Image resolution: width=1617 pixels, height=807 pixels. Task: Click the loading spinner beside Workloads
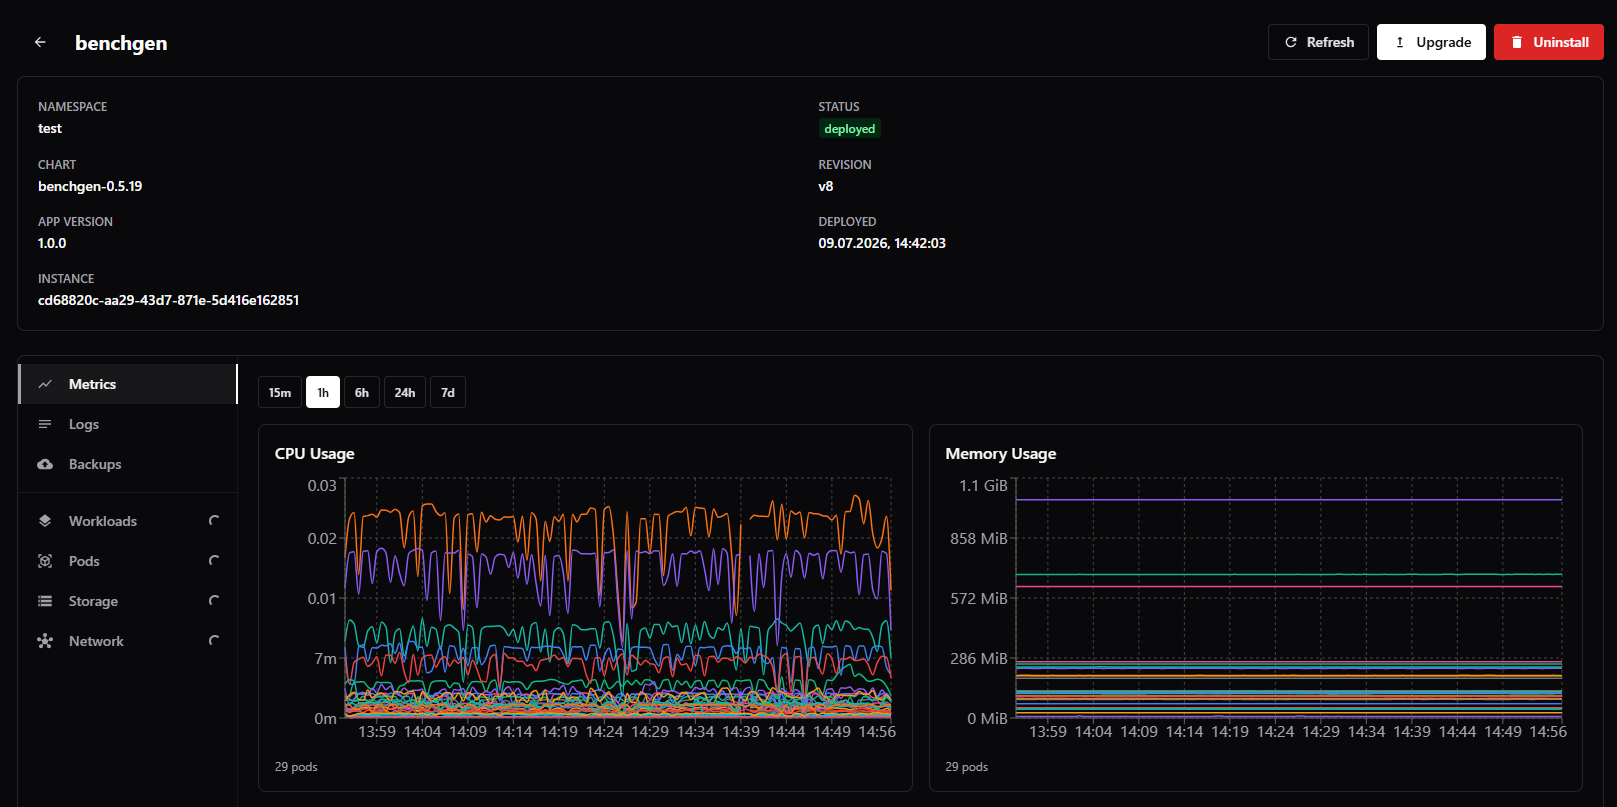coord(213,520)
